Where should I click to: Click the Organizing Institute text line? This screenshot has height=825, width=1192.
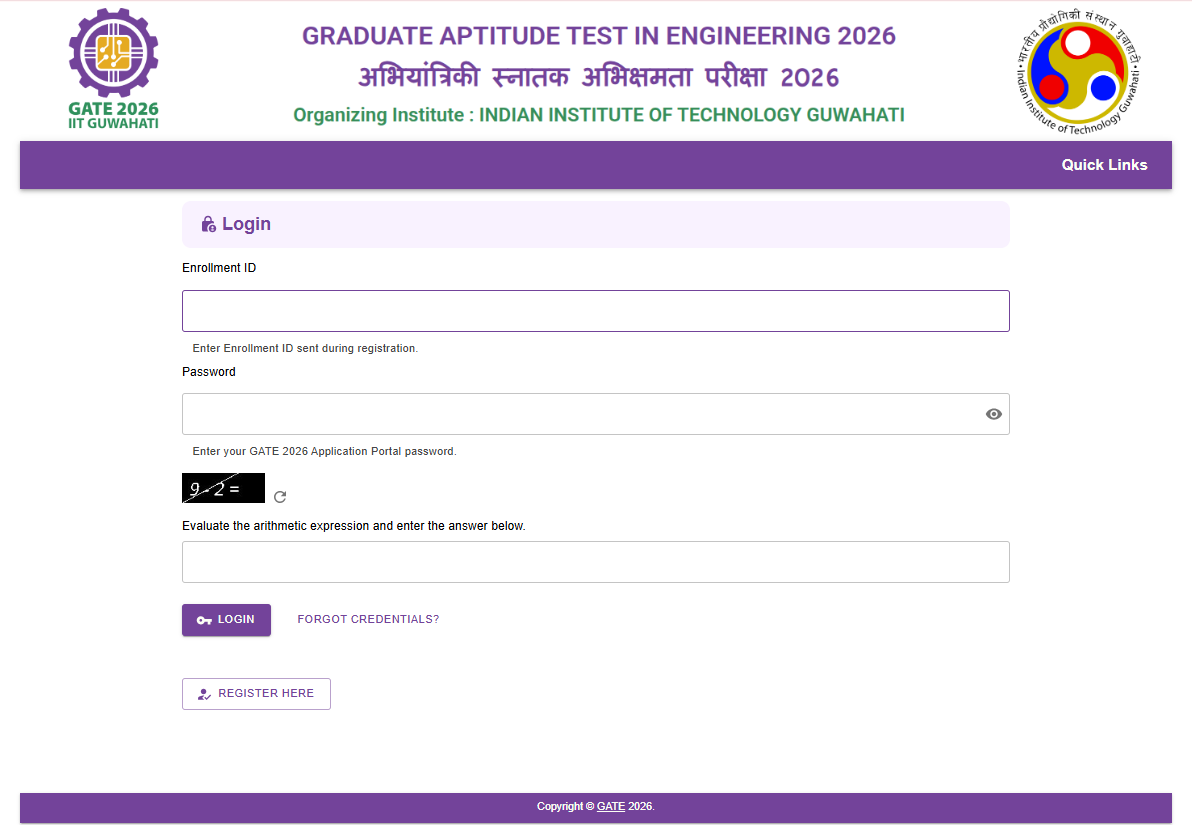click(598, 115)
